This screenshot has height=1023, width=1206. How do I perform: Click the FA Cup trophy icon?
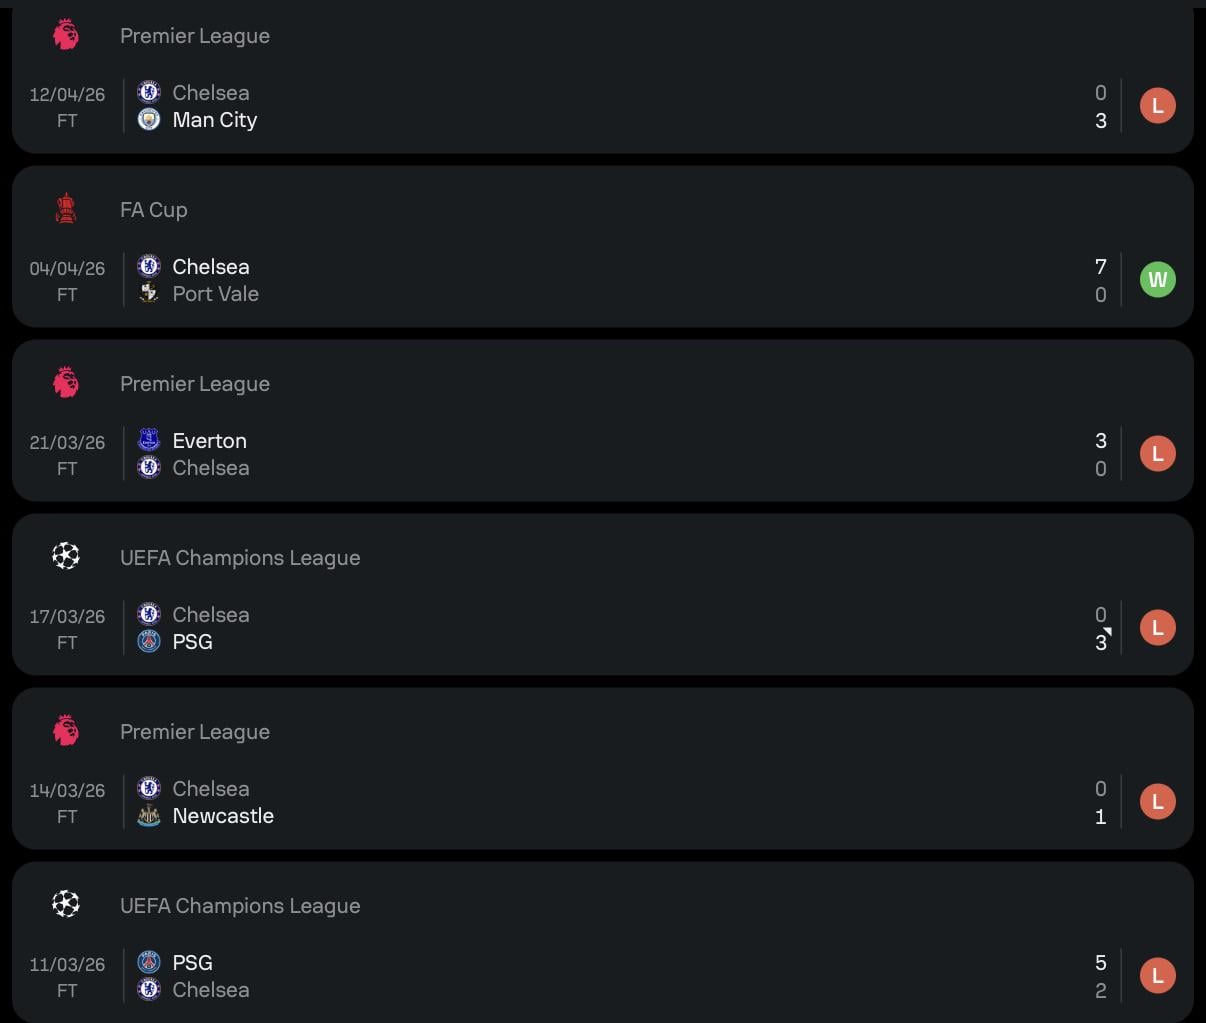tap(66, 209)
